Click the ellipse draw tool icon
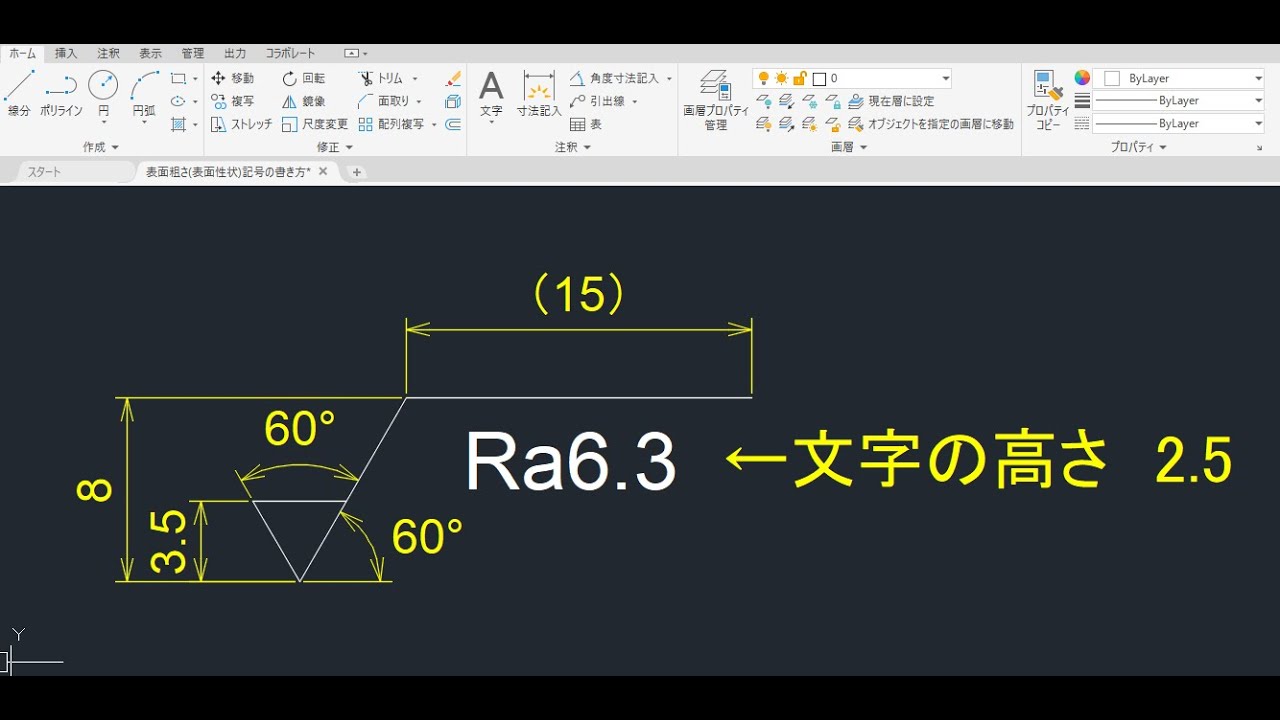This screenshot has width=1280, height=720. click(178, 101)
